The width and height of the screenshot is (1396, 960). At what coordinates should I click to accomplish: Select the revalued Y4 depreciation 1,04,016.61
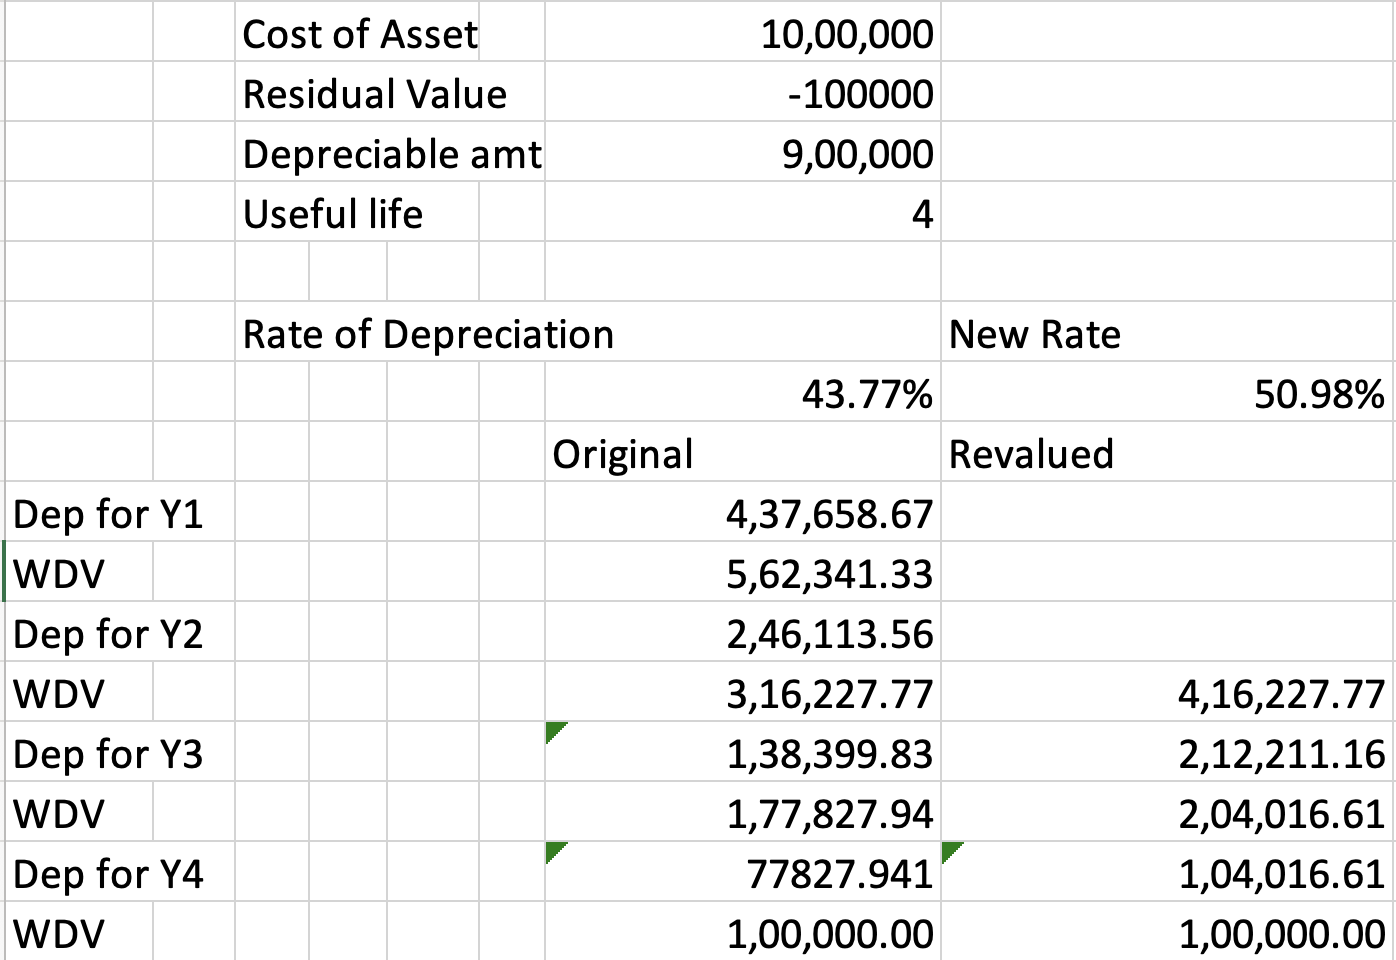(x=1281, y=875)
